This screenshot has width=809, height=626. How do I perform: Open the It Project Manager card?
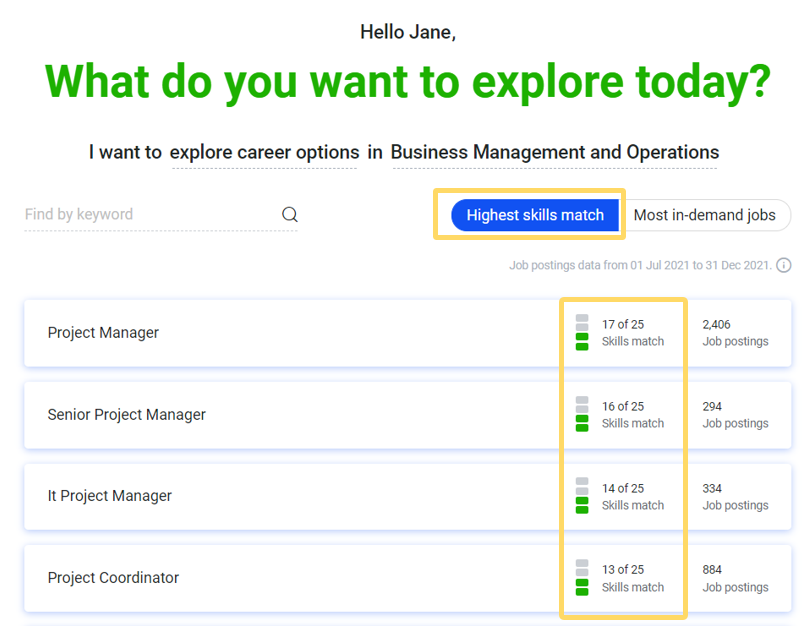pyautogui.click(x=408, y=496)
